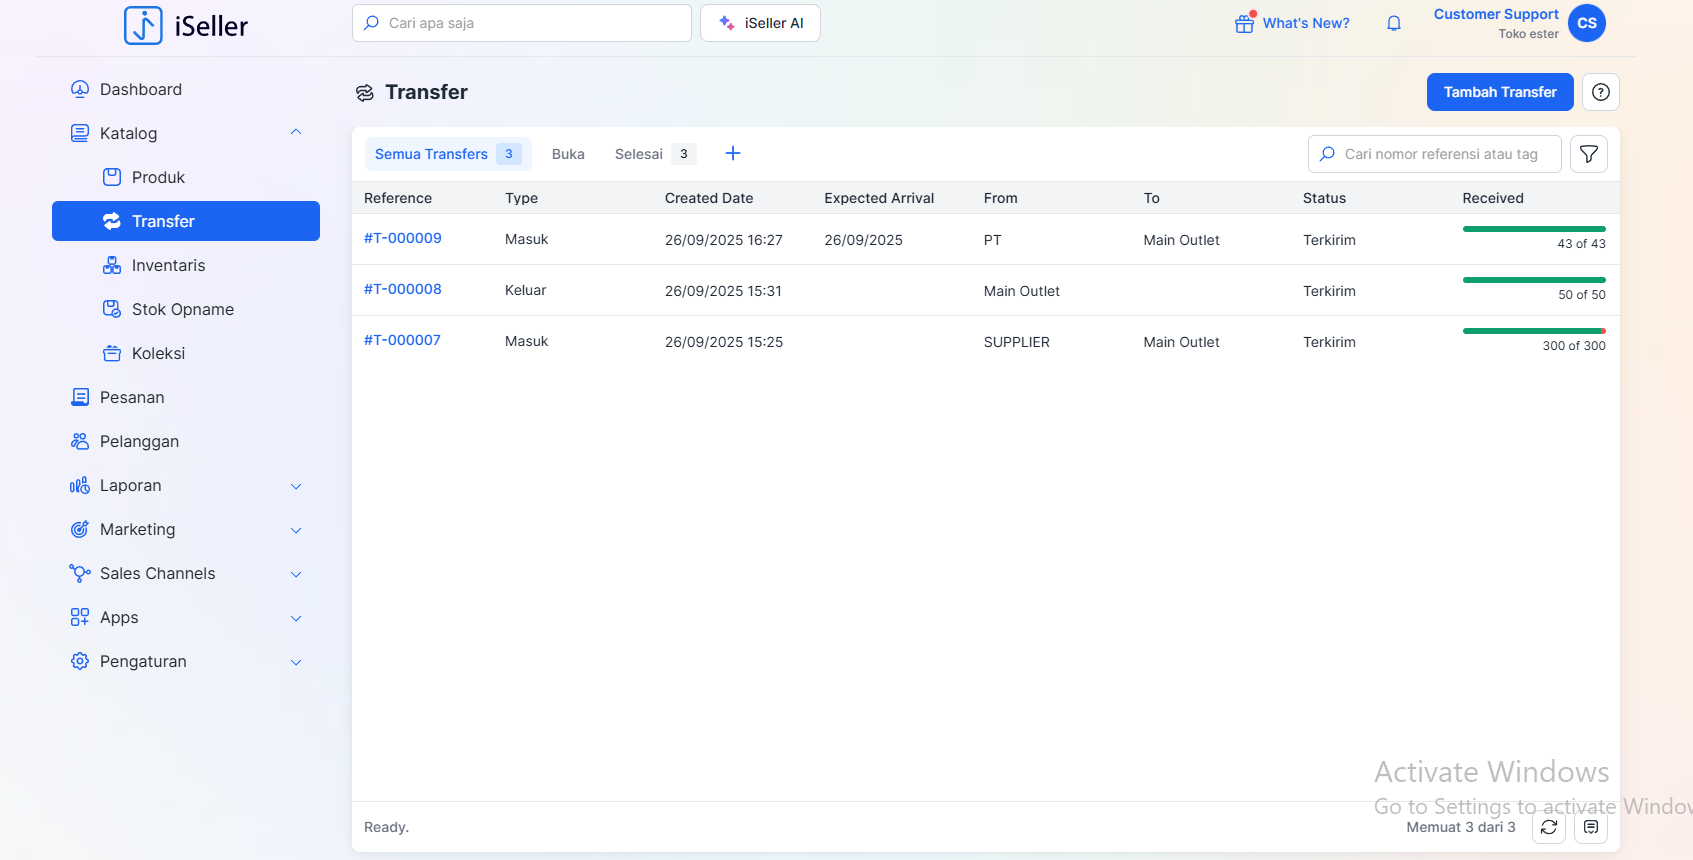This screenshot has height=860, width=1693.
Task: Add a new tab view with plus icon
Action: (x=732, y=153)
